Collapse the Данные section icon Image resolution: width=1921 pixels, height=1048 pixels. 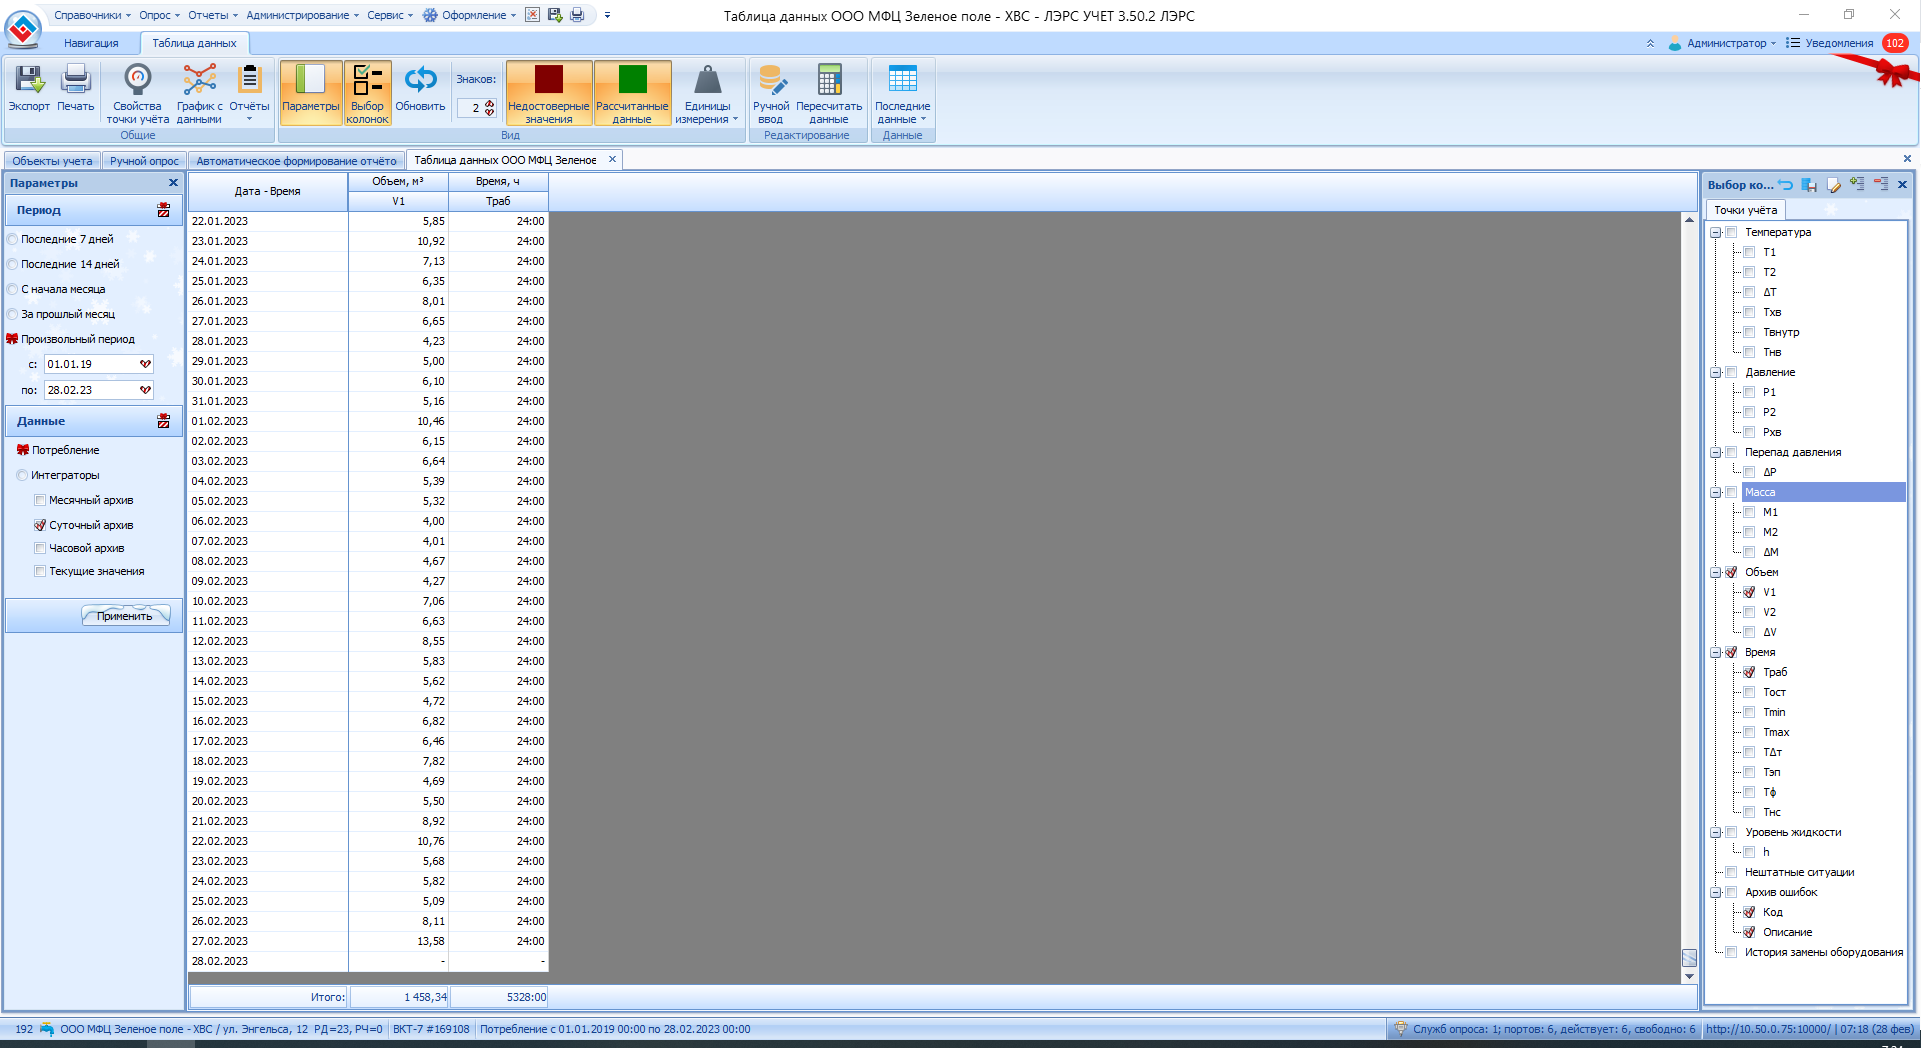163,421
